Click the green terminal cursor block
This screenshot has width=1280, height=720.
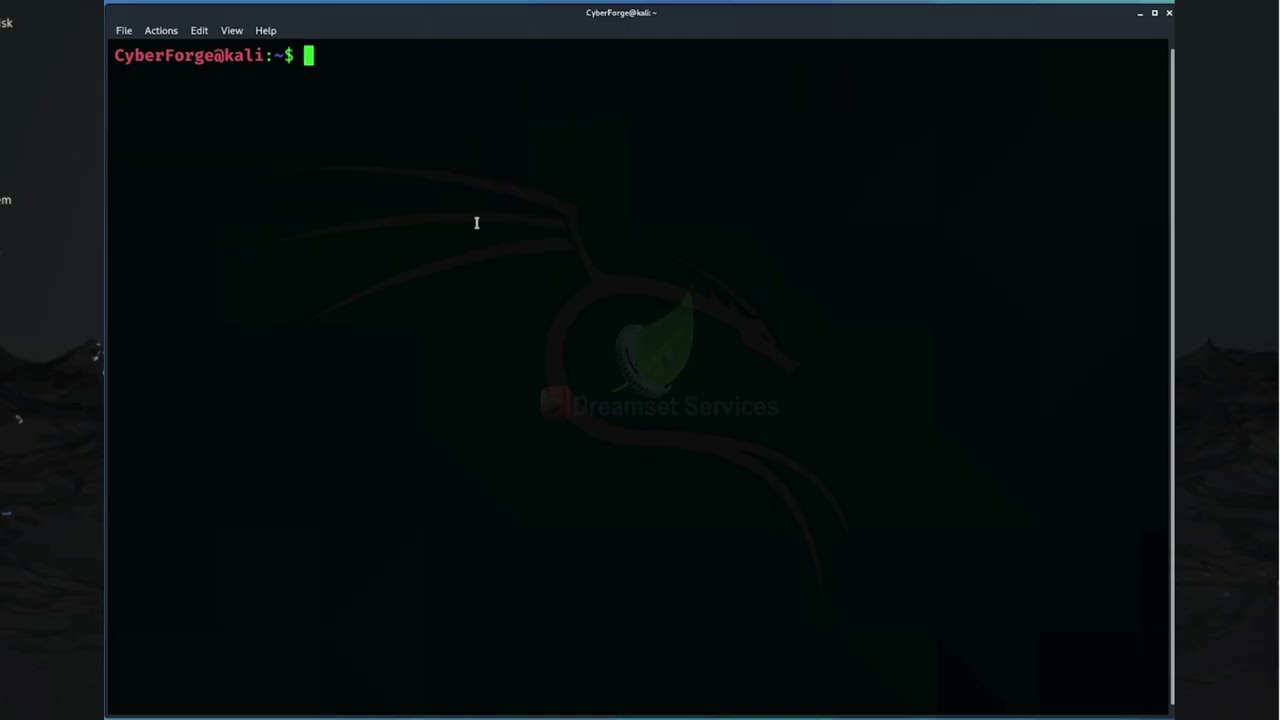pos(309,56)
